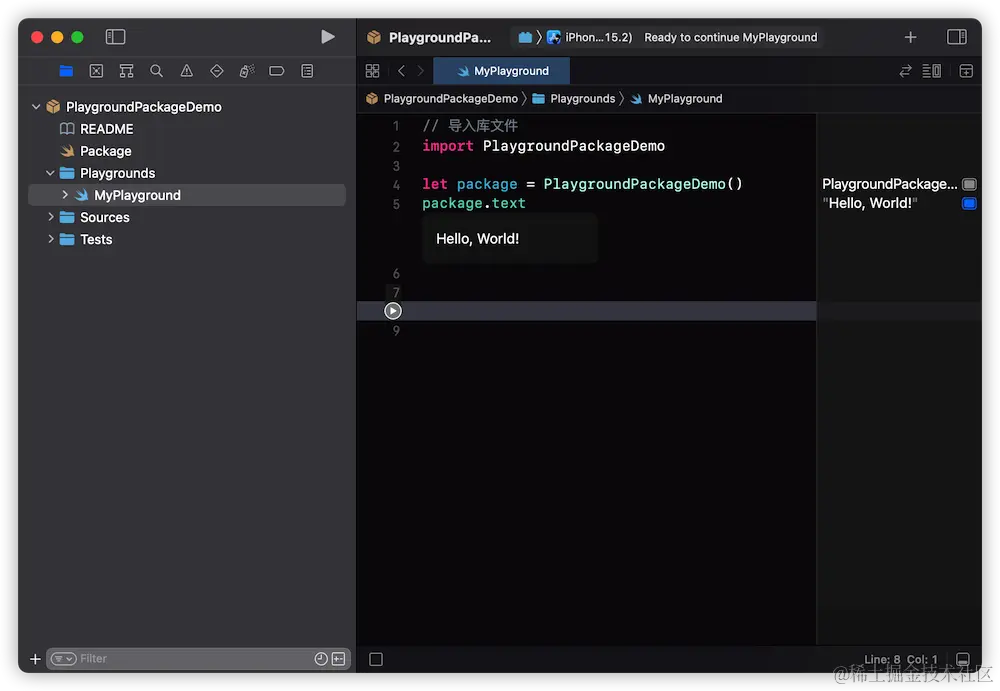This screenshot has width=1000, height=691.
Task: Toggle the inspectors panel
Action: tap(957, 37)
